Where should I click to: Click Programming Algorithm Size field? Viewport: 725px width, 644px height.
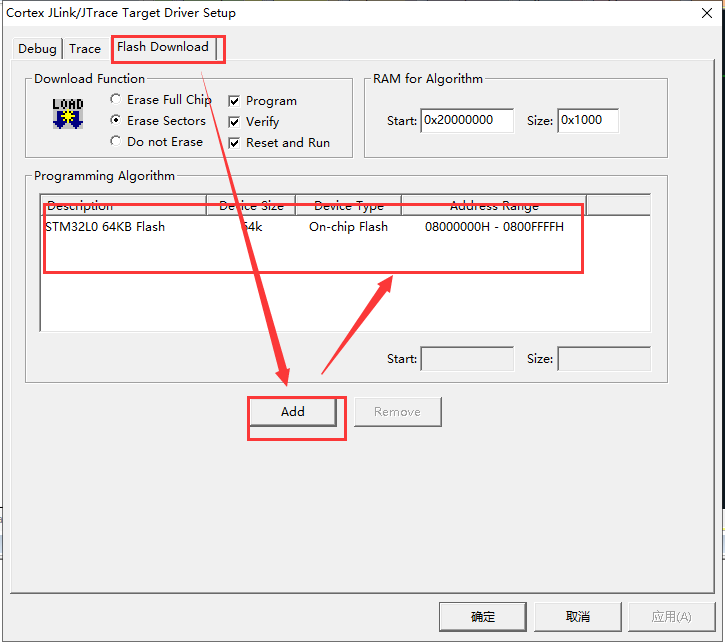604,359
